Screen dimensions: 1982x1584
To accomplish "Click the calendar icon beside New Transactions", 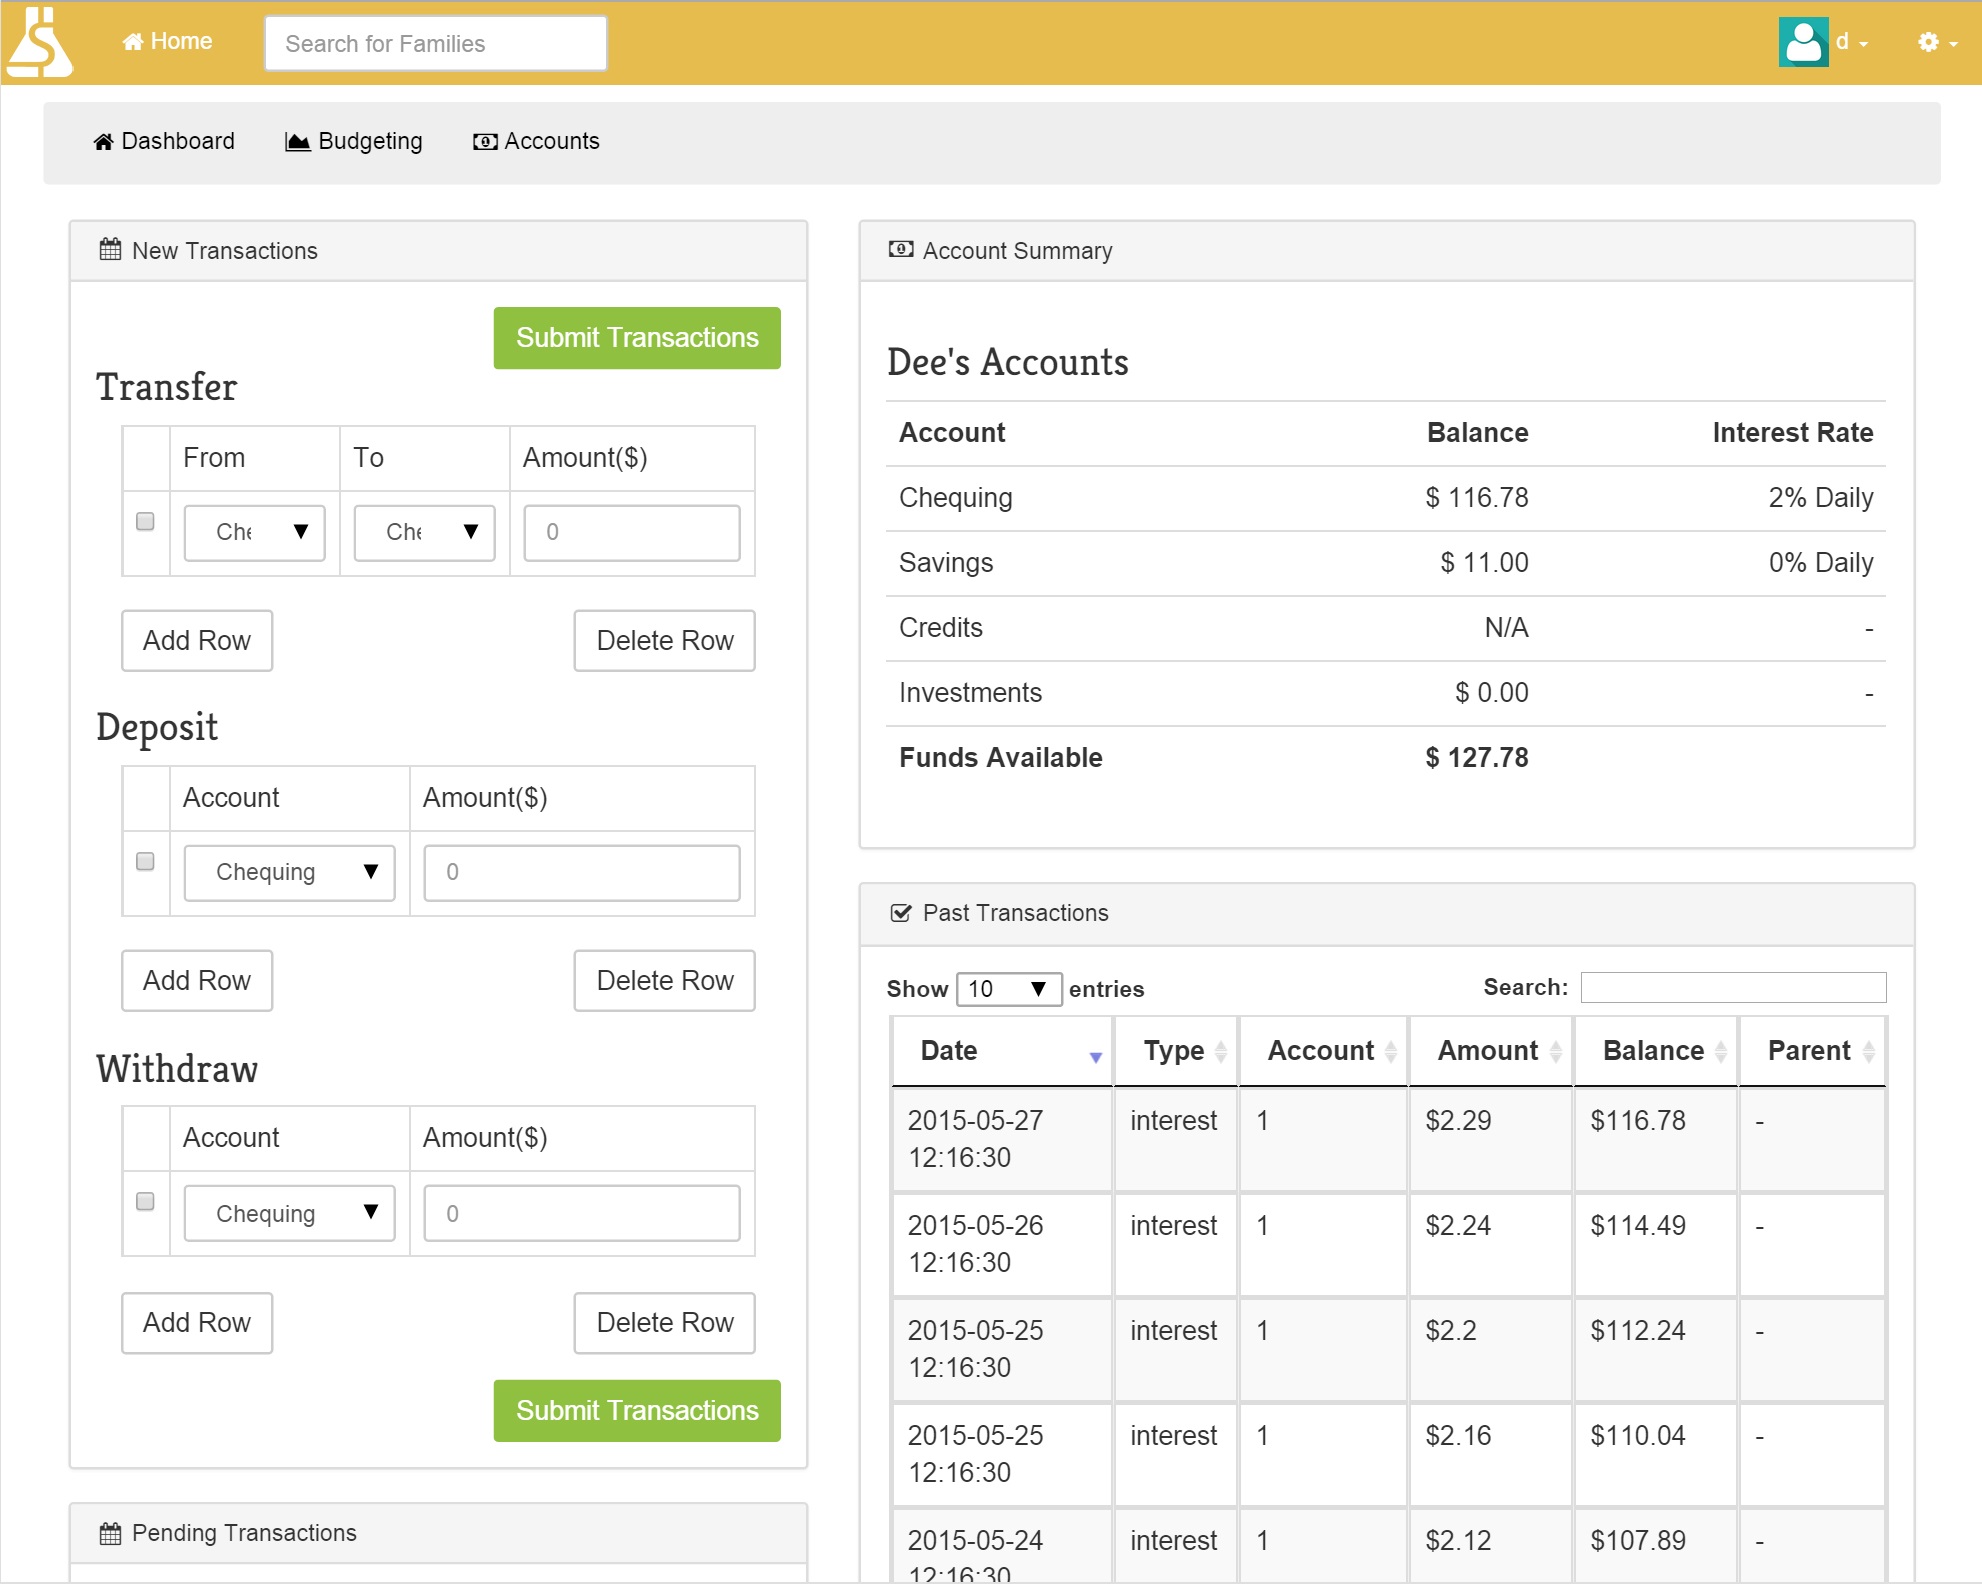I will click(110, 250).
